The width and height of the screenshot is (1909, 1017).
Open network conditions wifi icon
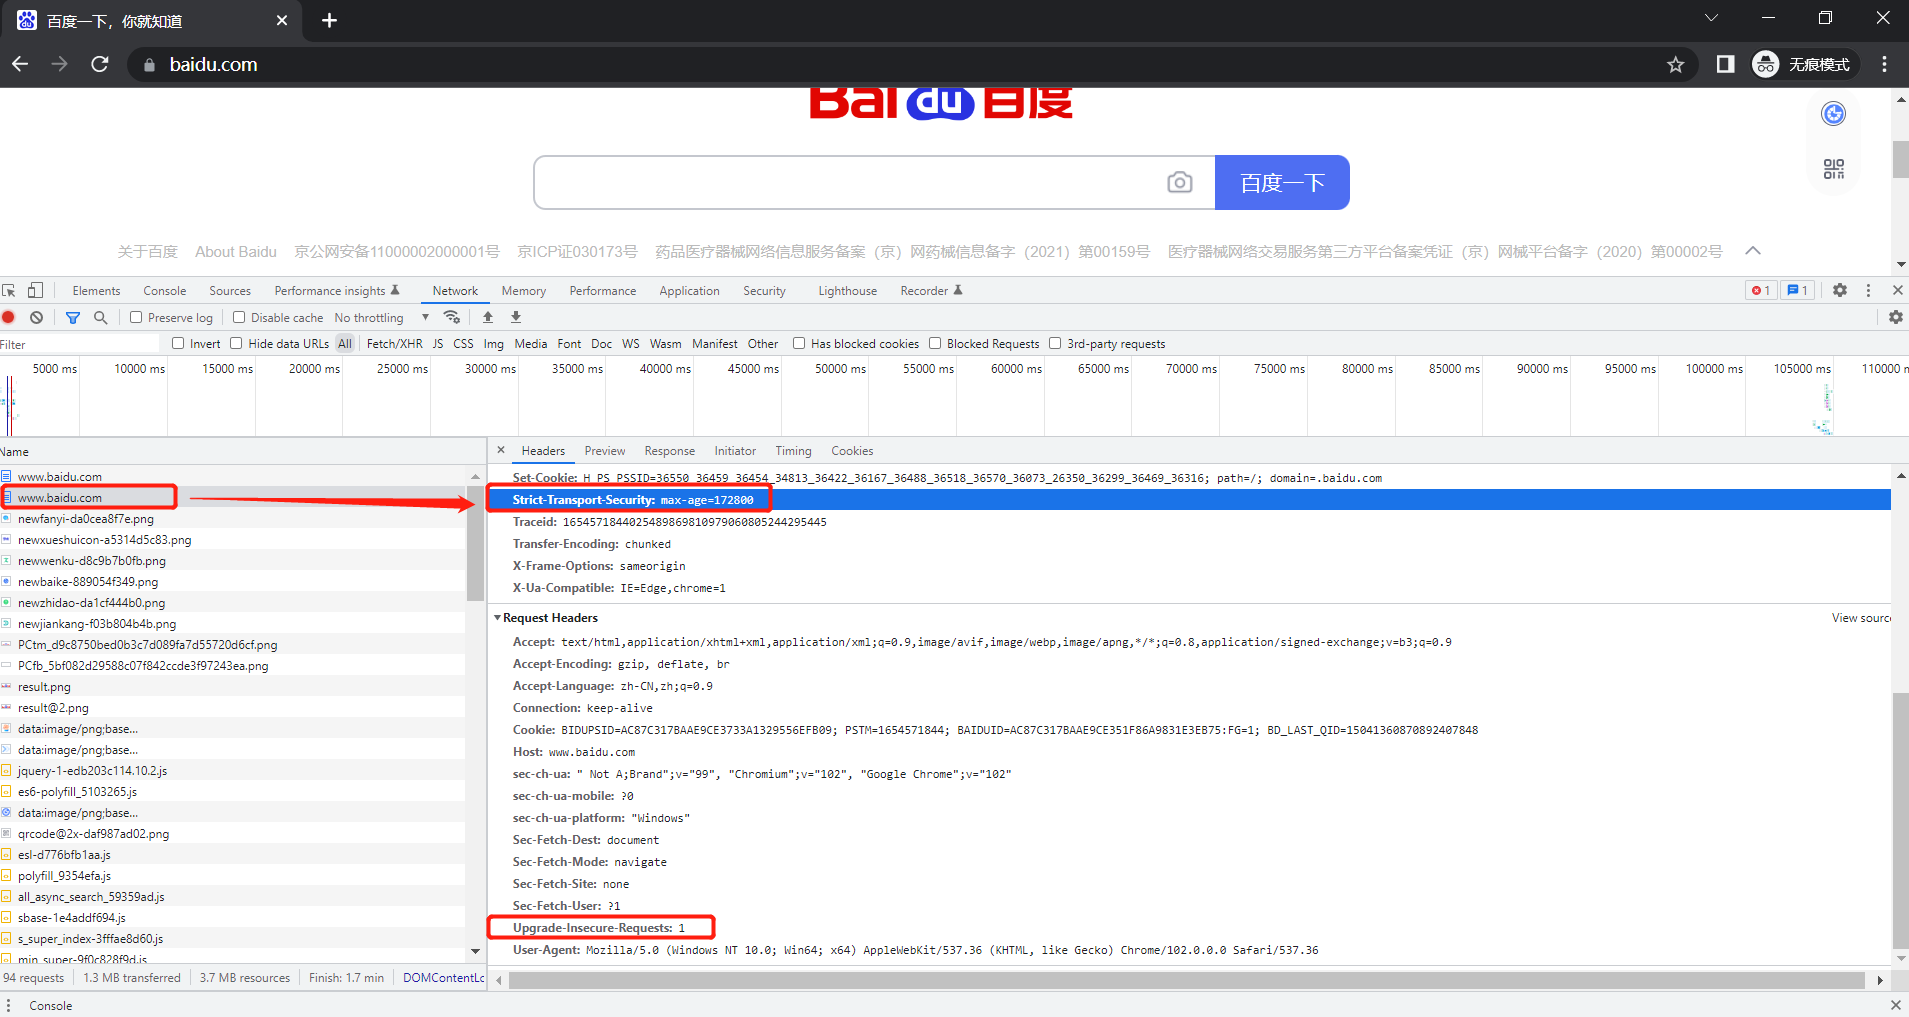(x=452, y=317)
